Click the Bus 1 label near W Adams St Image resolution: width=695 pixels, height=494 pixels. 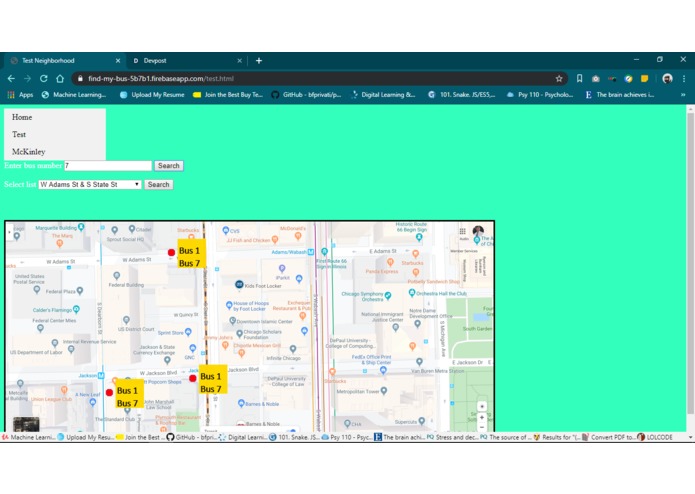(x=189, y=250)
